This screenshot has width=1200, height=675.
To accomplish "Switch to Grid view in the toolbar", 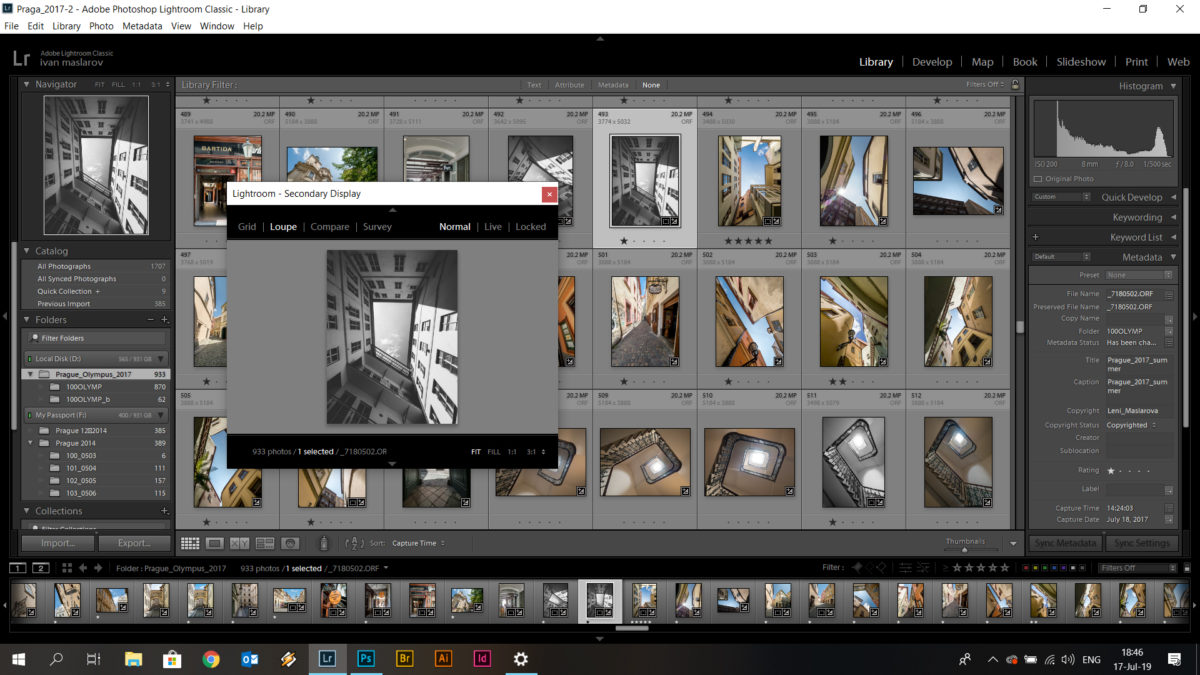I will click(189, 543).
